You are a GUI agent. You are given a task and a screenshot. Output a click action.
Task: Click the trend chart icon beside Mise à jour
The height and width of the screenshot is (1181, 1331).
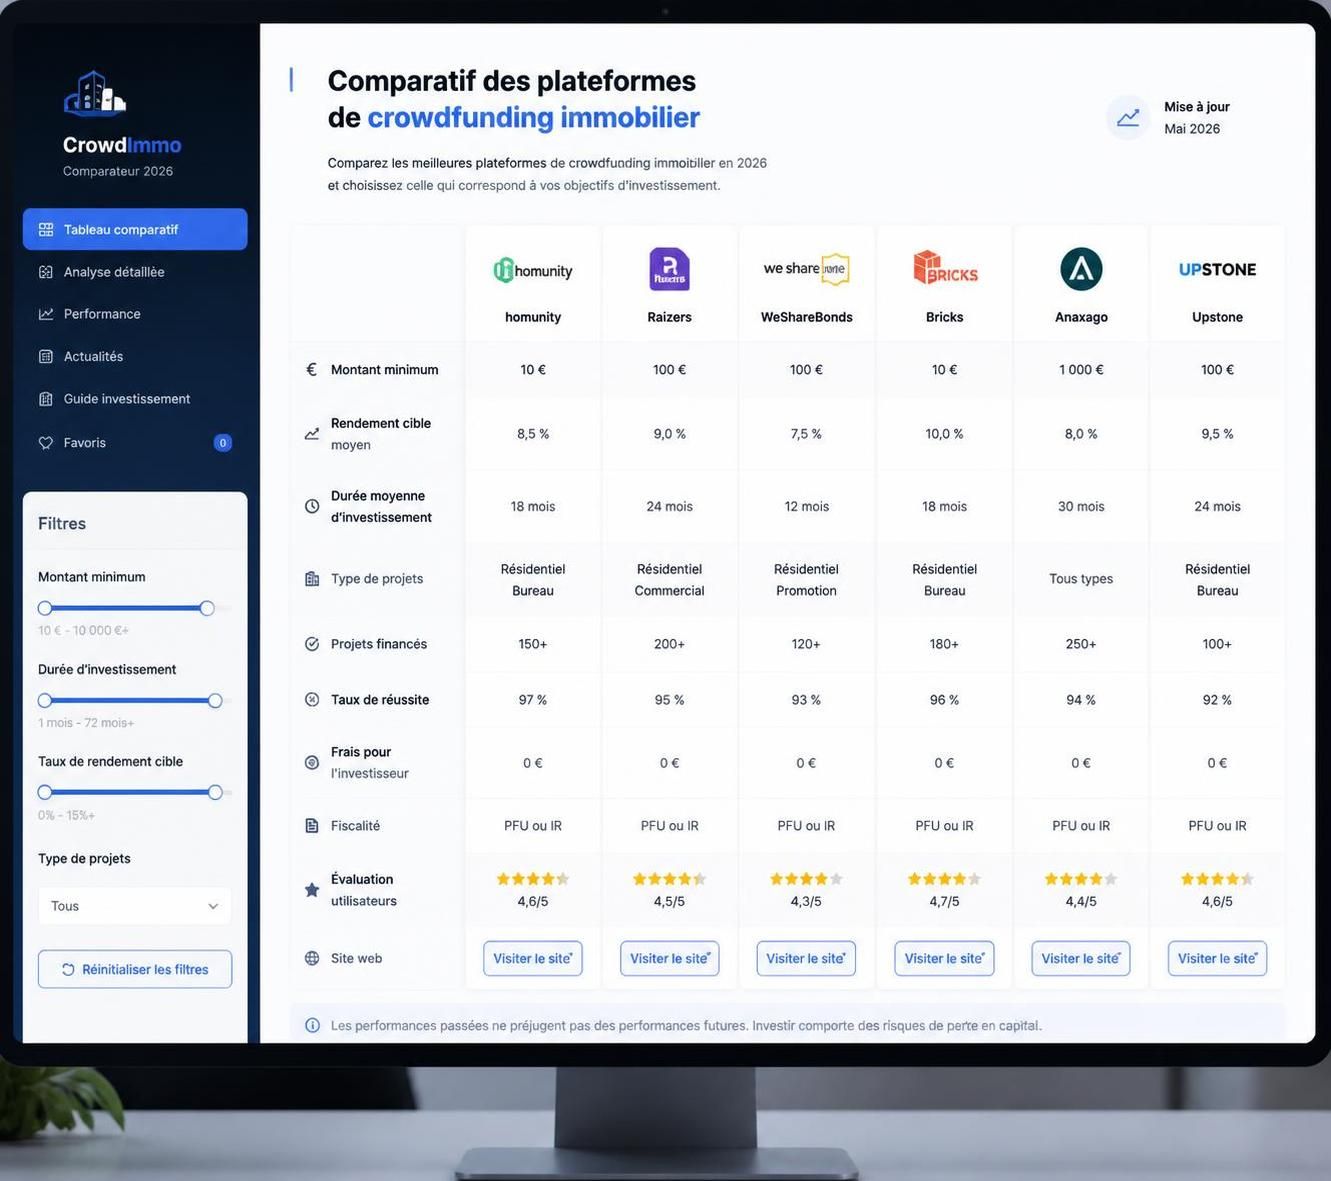tap(1128, 118)
